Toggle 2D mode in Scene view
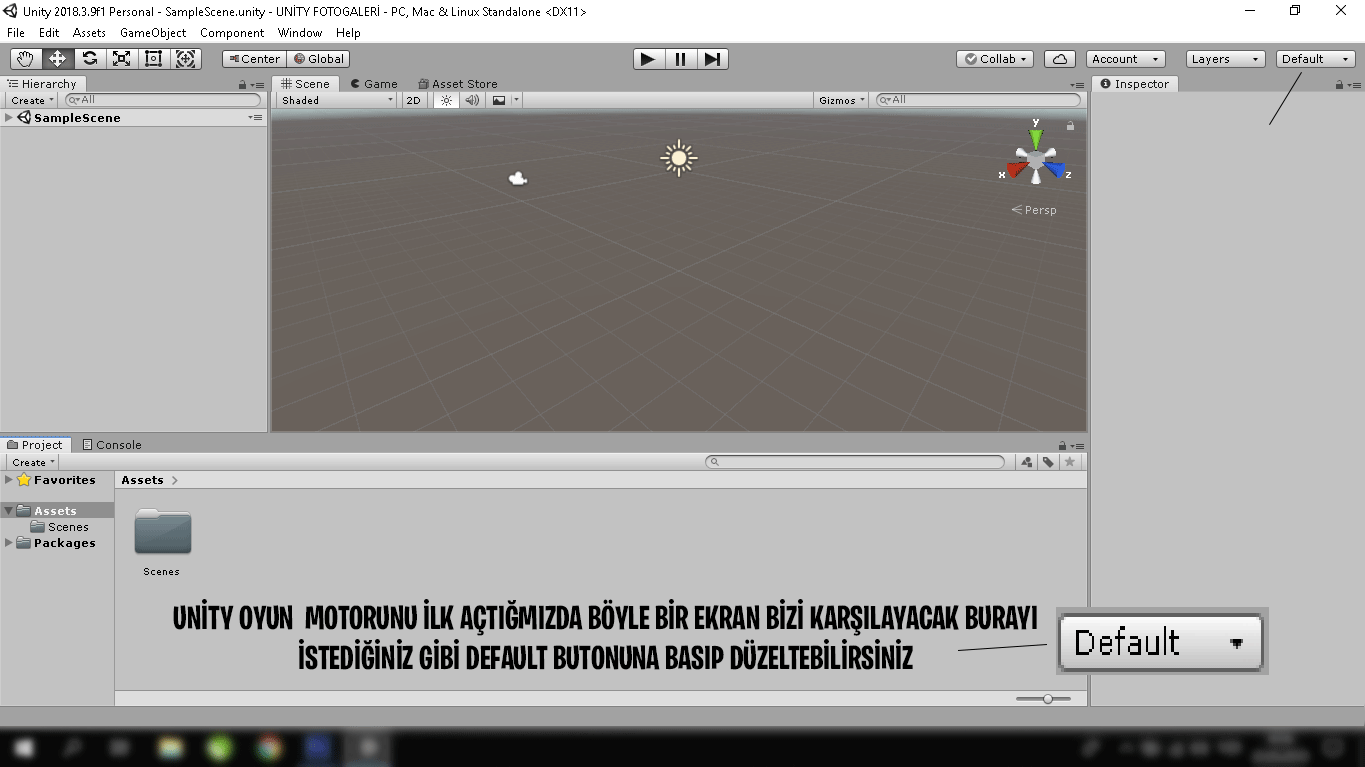Image resolution: width=1365 pixels, height=767 pixels. click(414, 100)
